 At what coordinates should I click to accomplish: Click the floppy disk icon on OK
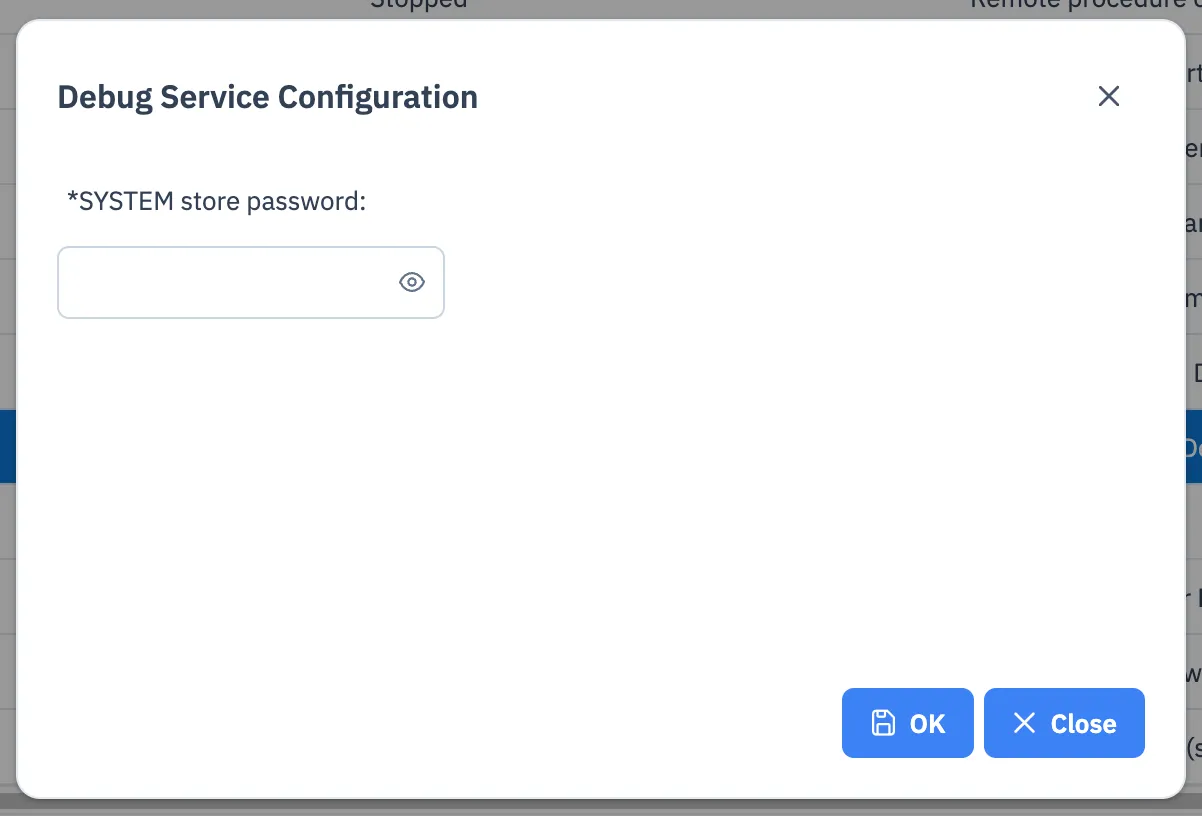884,723
